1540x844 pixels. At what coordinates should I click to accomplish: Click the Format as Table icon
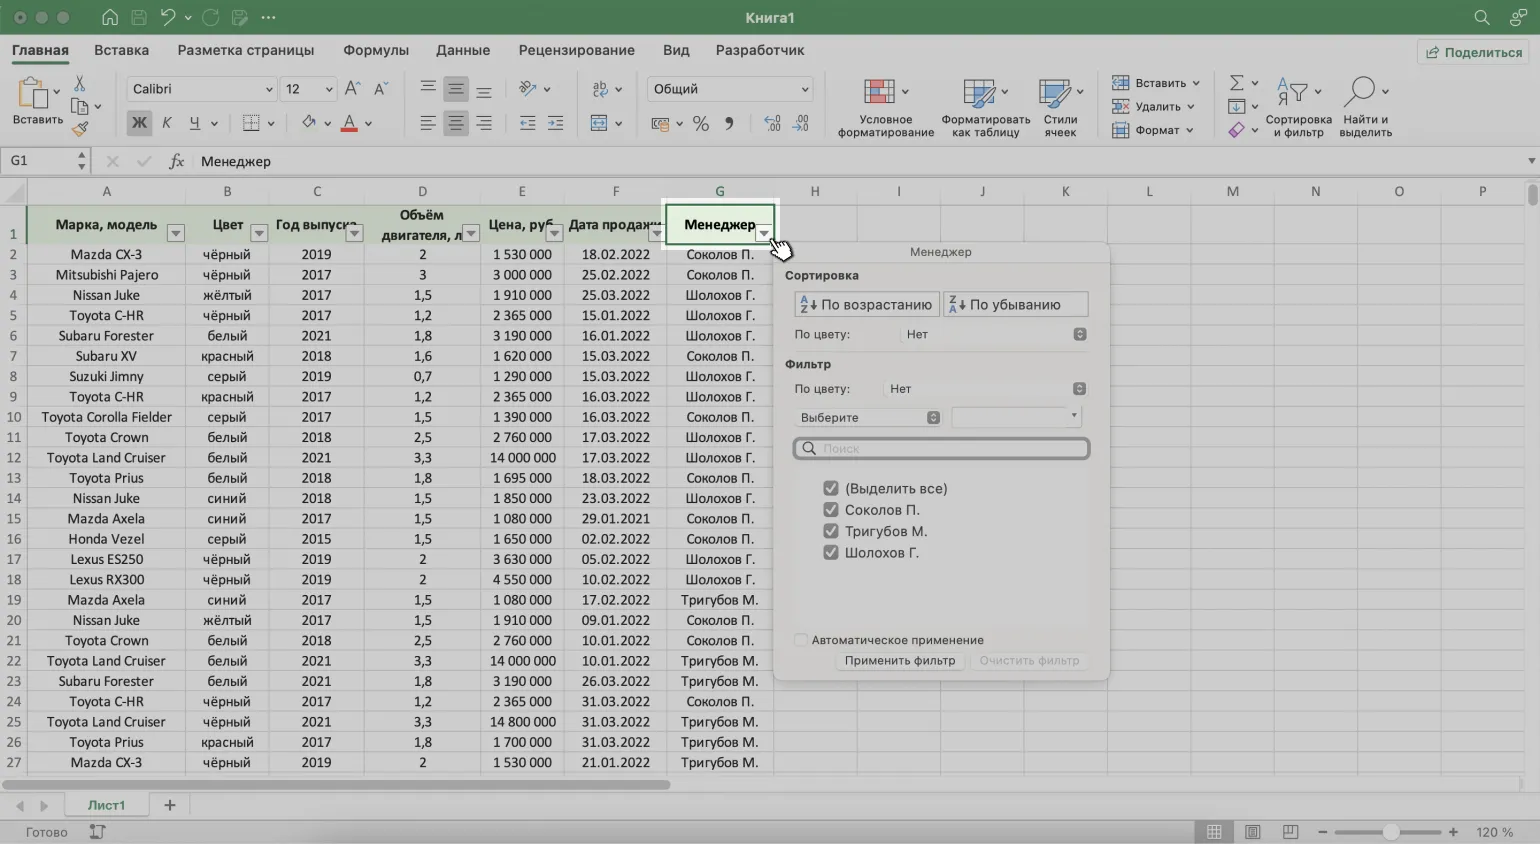pyautogui.click(x=978, y=92)
